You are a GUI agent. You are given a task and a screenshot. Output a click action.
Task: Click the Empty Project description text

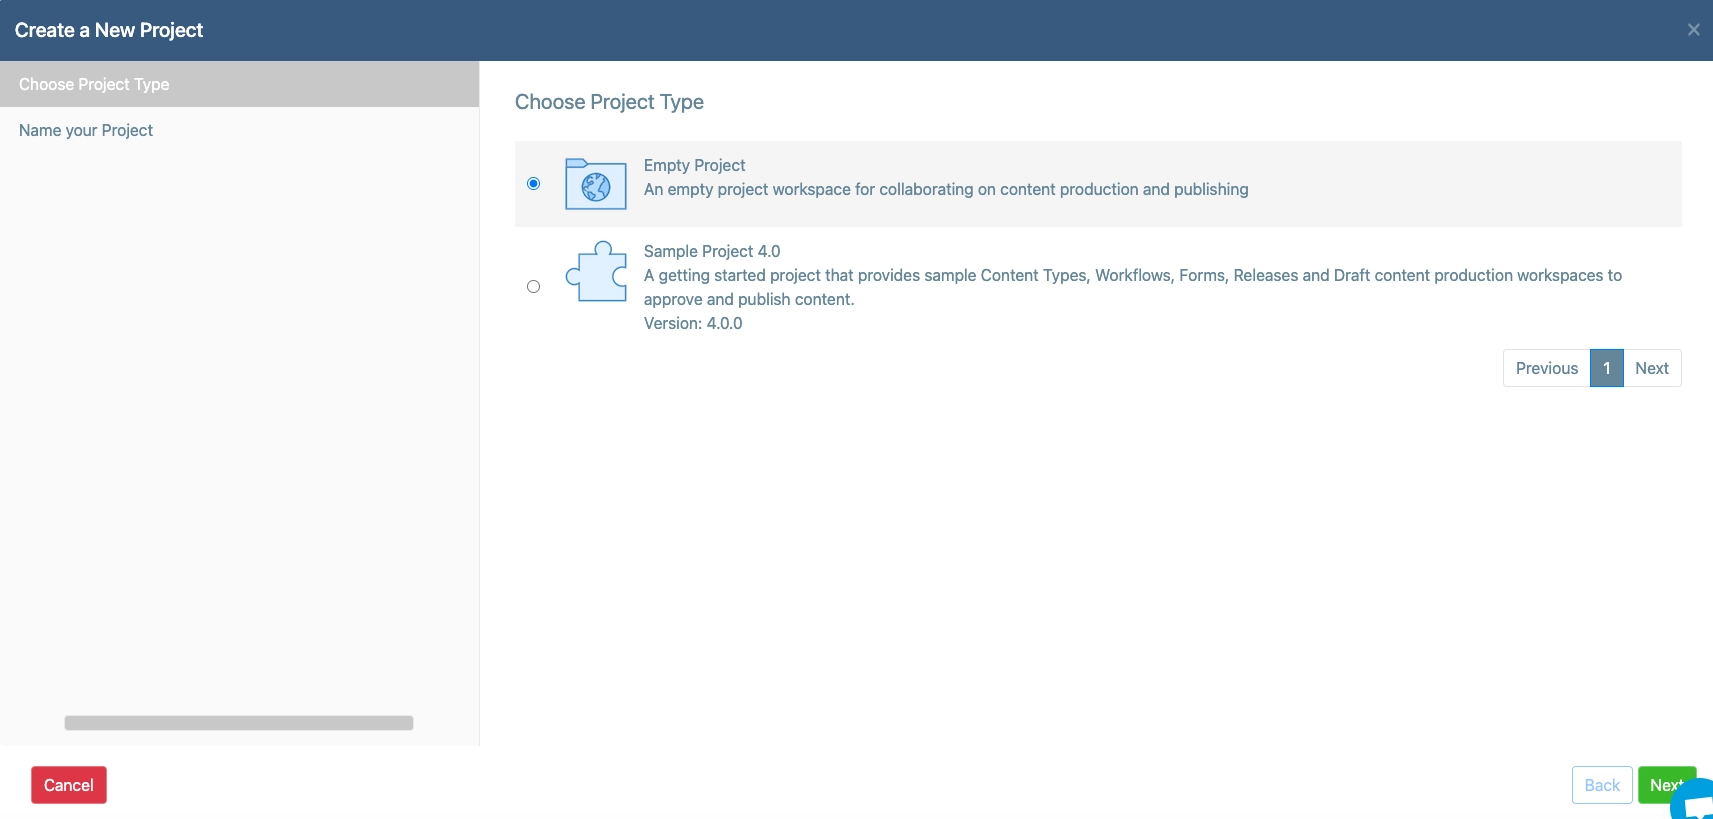[x=945, y=189]
